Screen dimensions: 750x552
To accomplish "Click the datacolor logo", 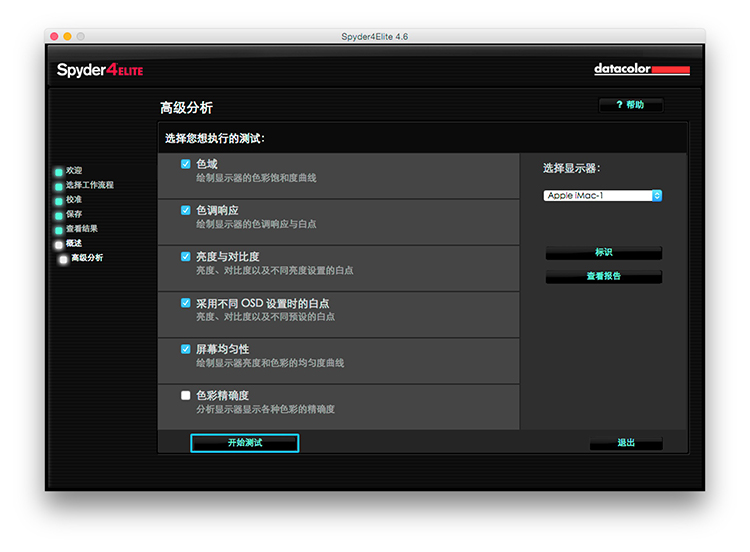I will tap(642, 69).
